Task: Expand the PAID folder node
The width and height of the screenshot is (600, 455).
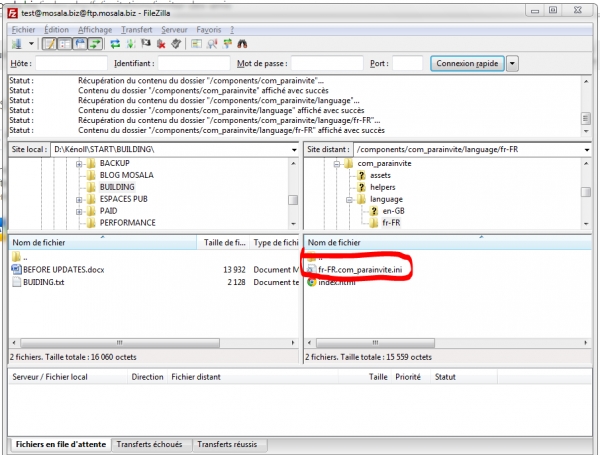Action: 79,211
